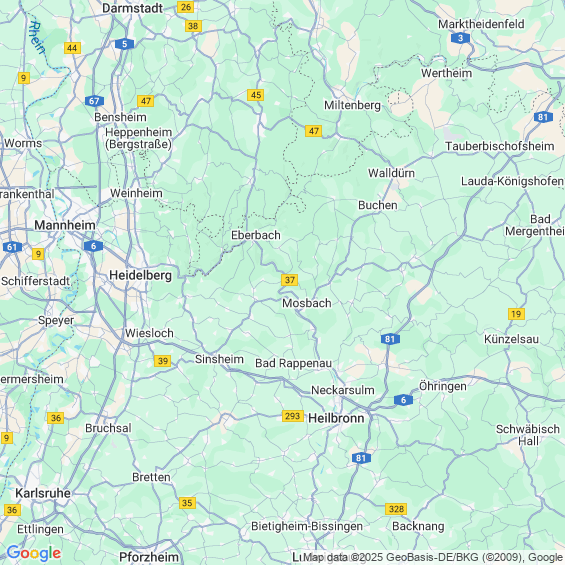Select the Schwäbisch Hall label
This screenshot has height=565, width=565.
(x=528, y=435)
